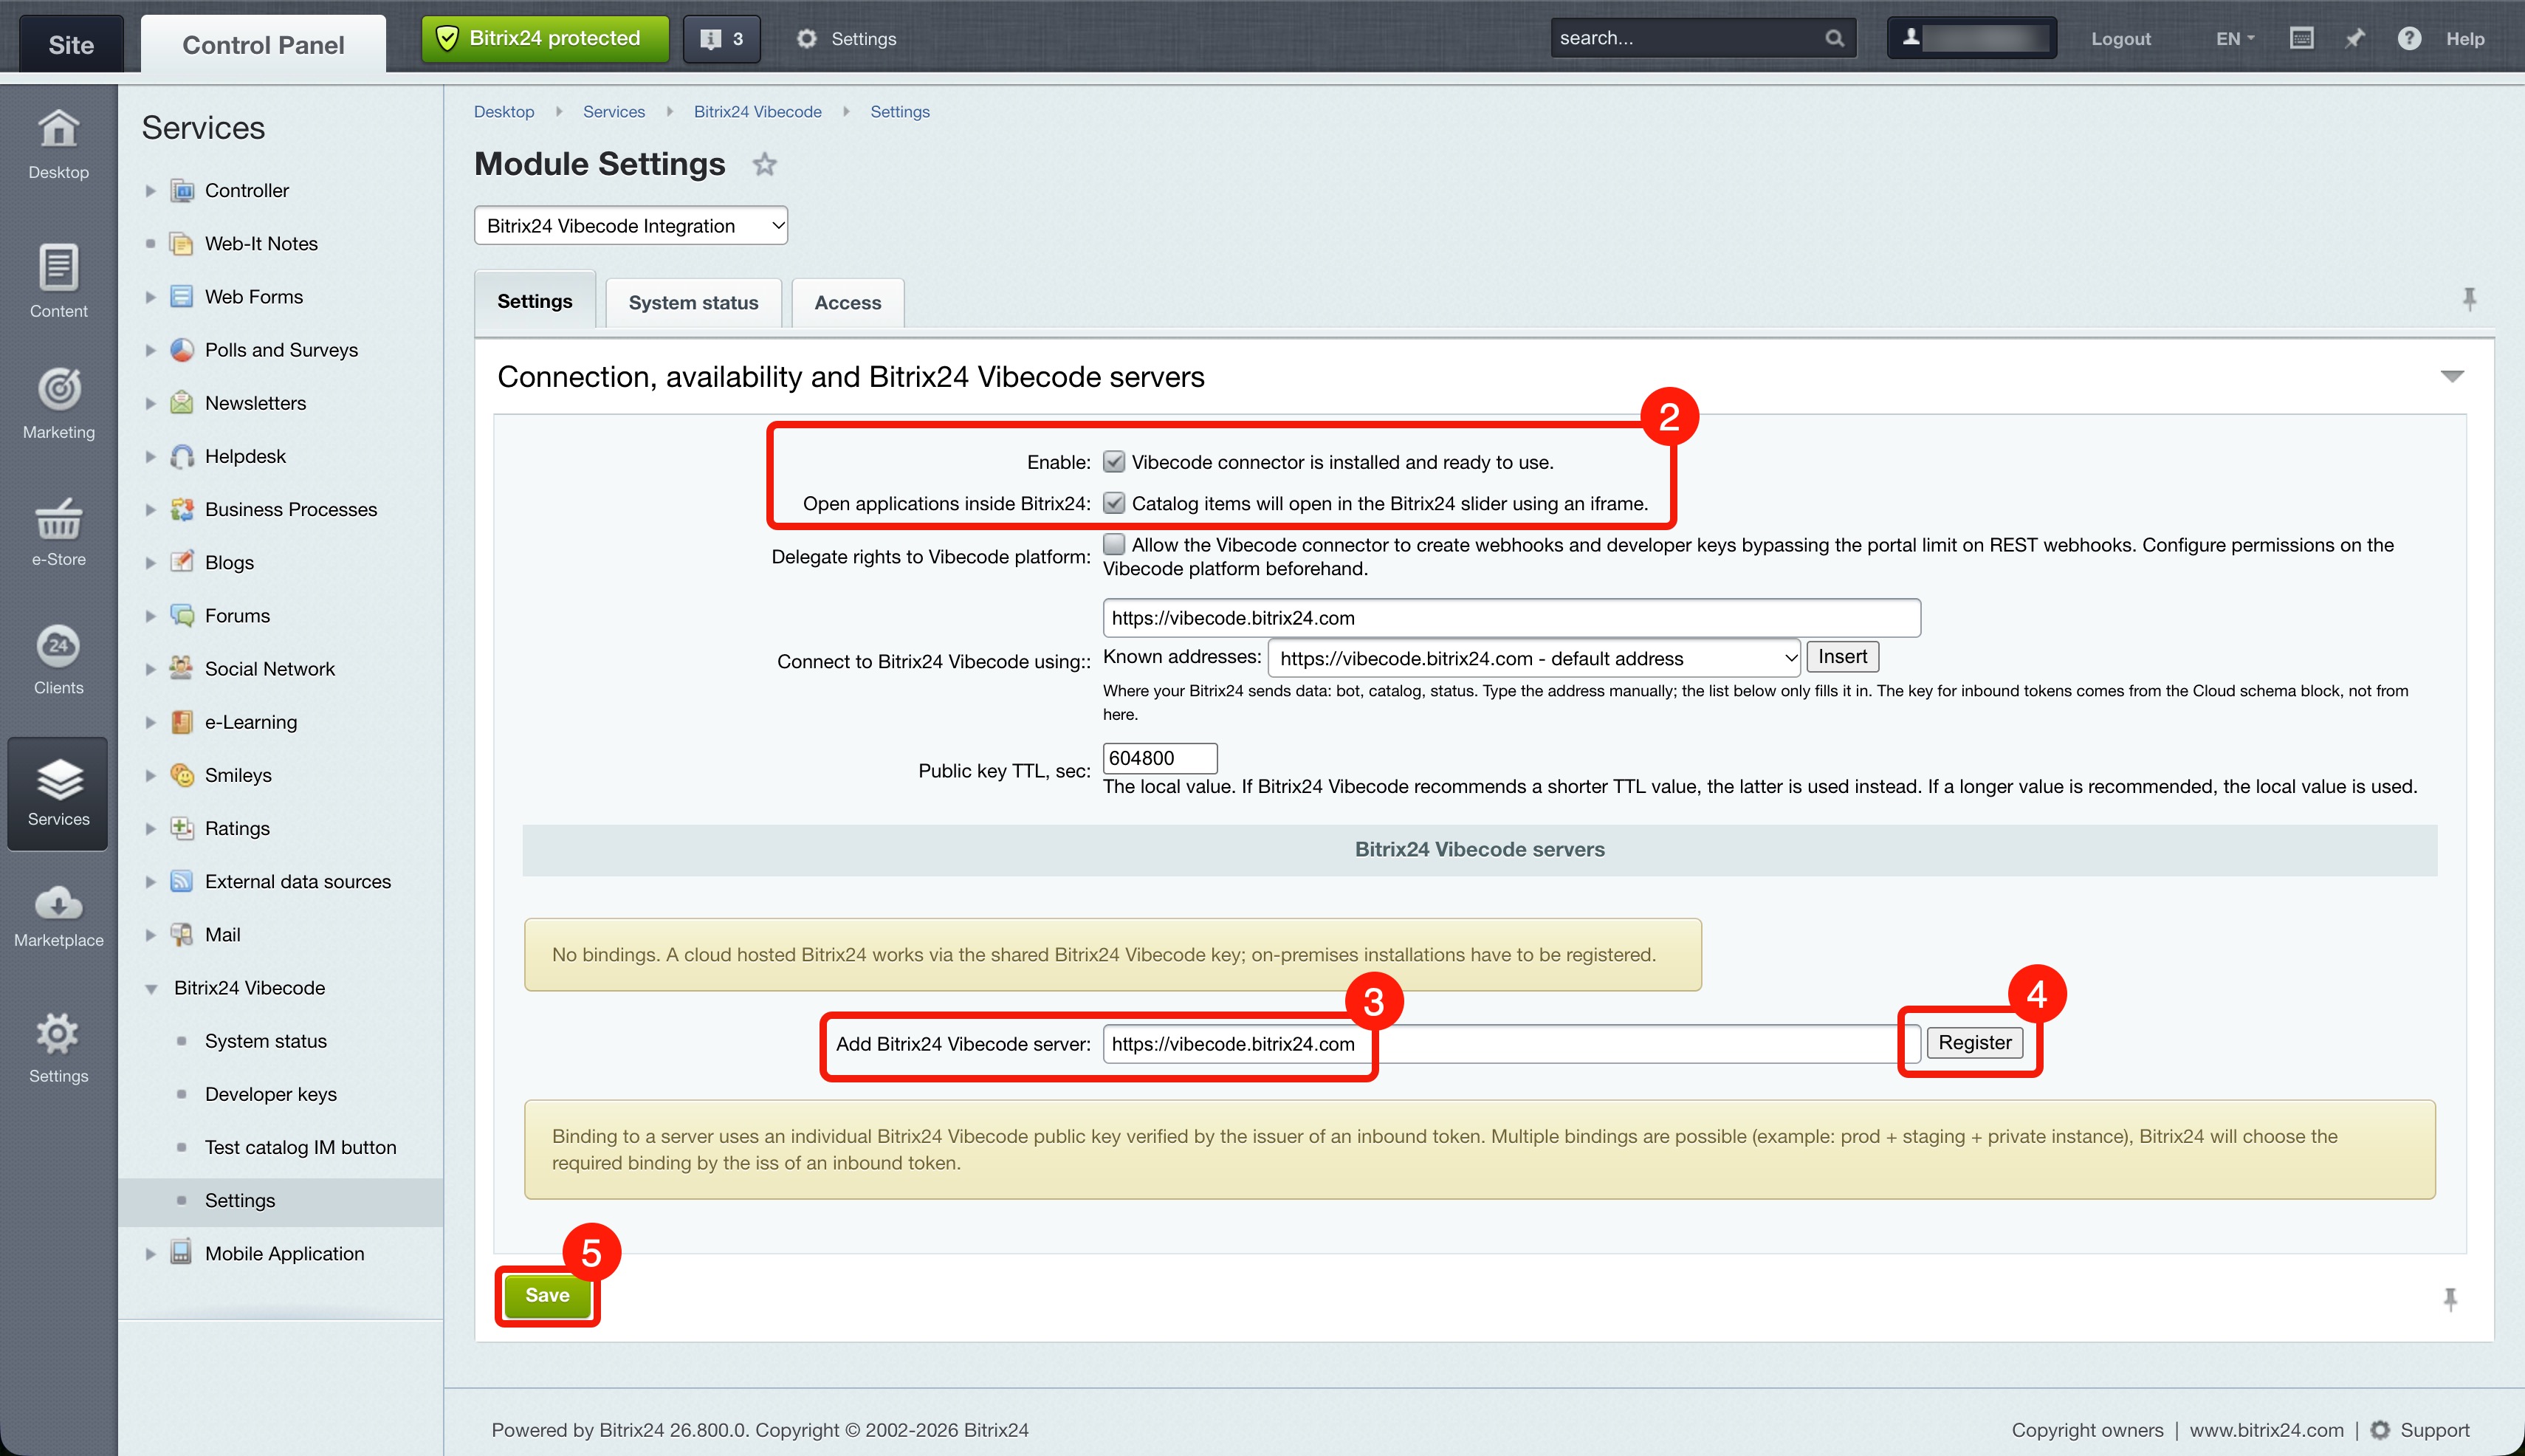Open the layout icon next to EN
Screen dimensions: 2525x1456
click(x=2301, y=38)
